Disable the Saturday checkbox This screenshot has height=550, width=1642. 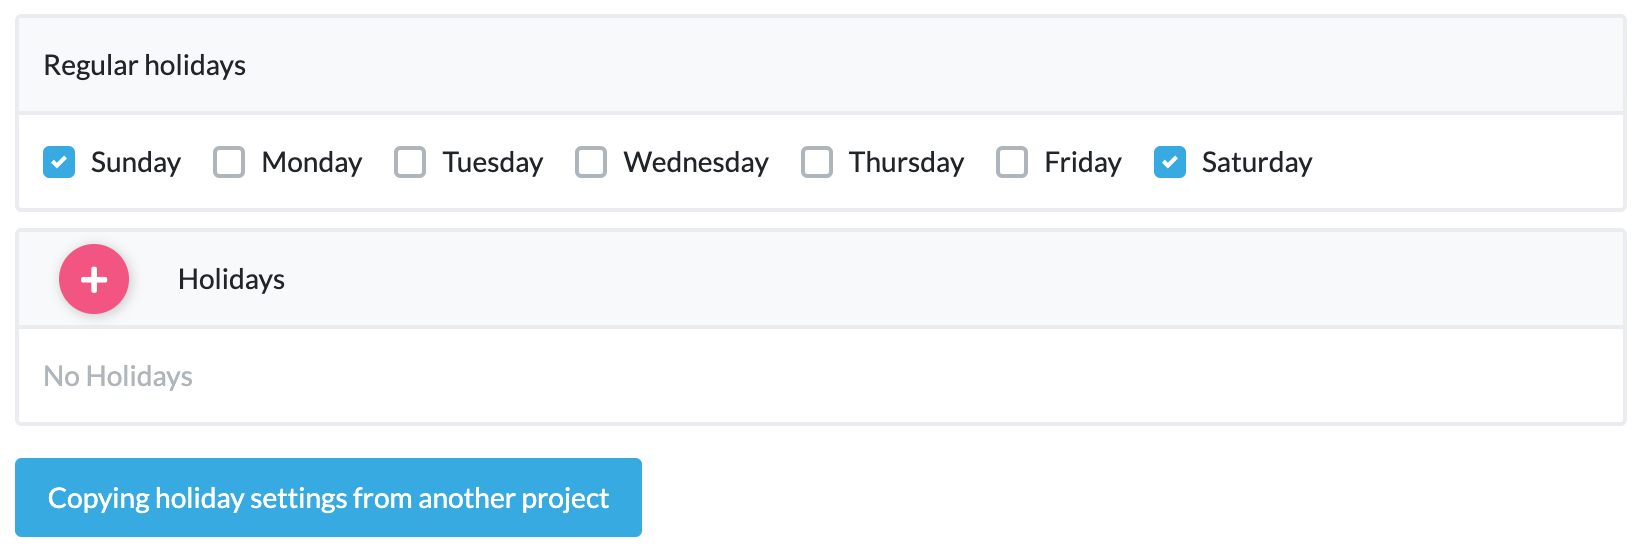(x=1170, y=162)
